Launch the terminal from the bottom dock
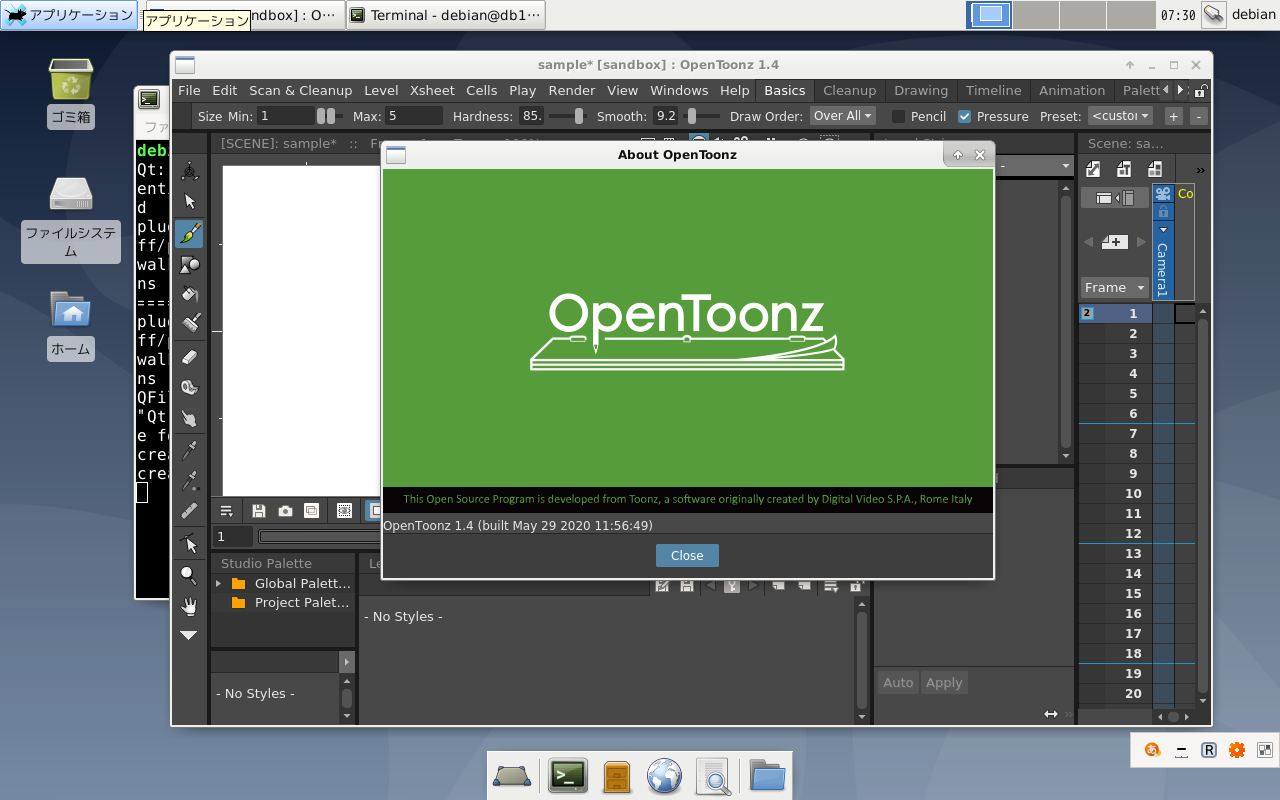1280x800 pixels. pyautogui.click(x=568, y=775)
